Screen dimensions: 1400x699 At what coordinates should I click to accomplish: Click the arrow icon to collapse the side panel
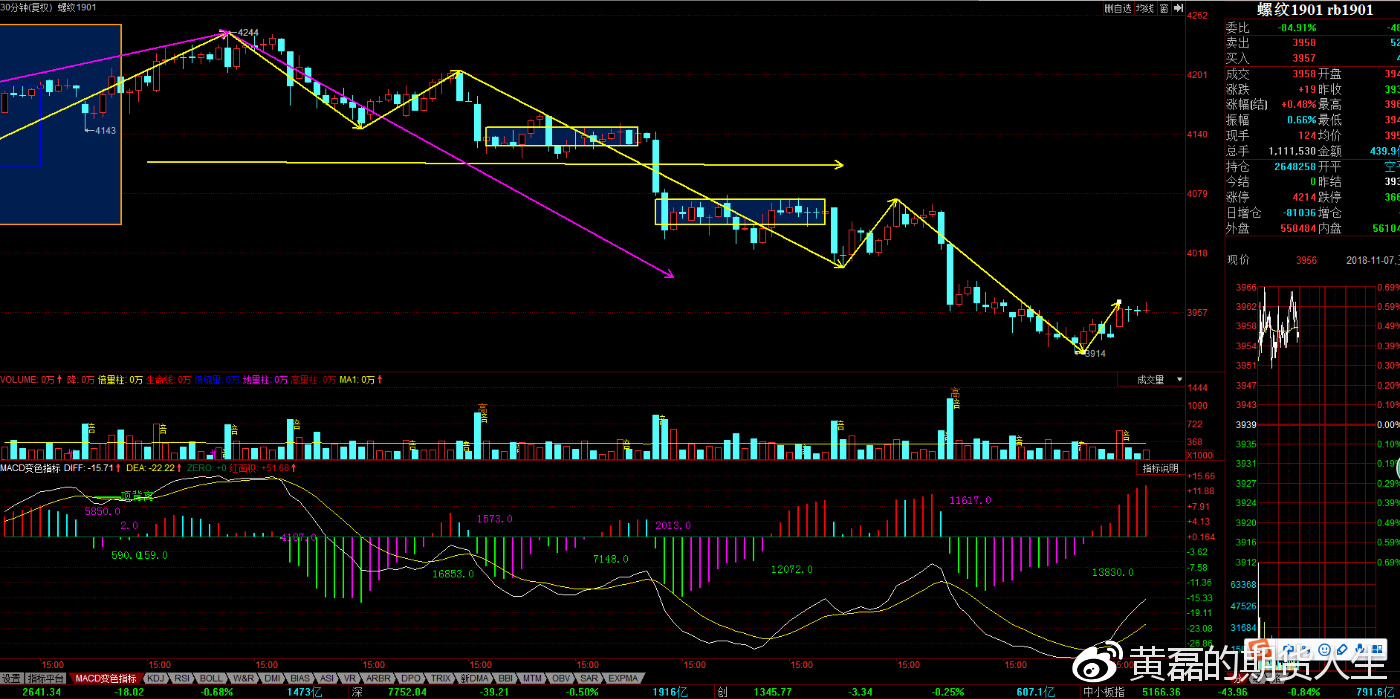[x=1178, y=8]
